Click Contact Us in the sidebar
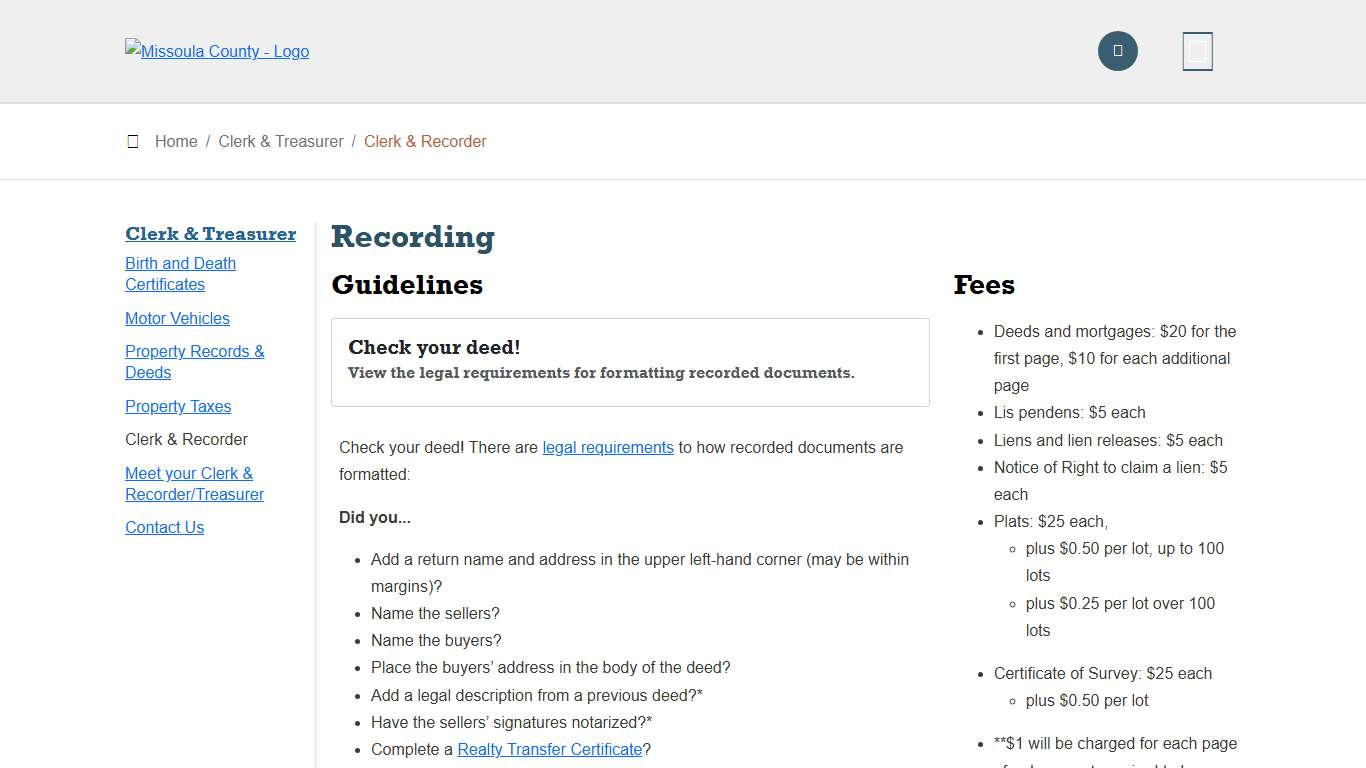 tap(164, 528)
